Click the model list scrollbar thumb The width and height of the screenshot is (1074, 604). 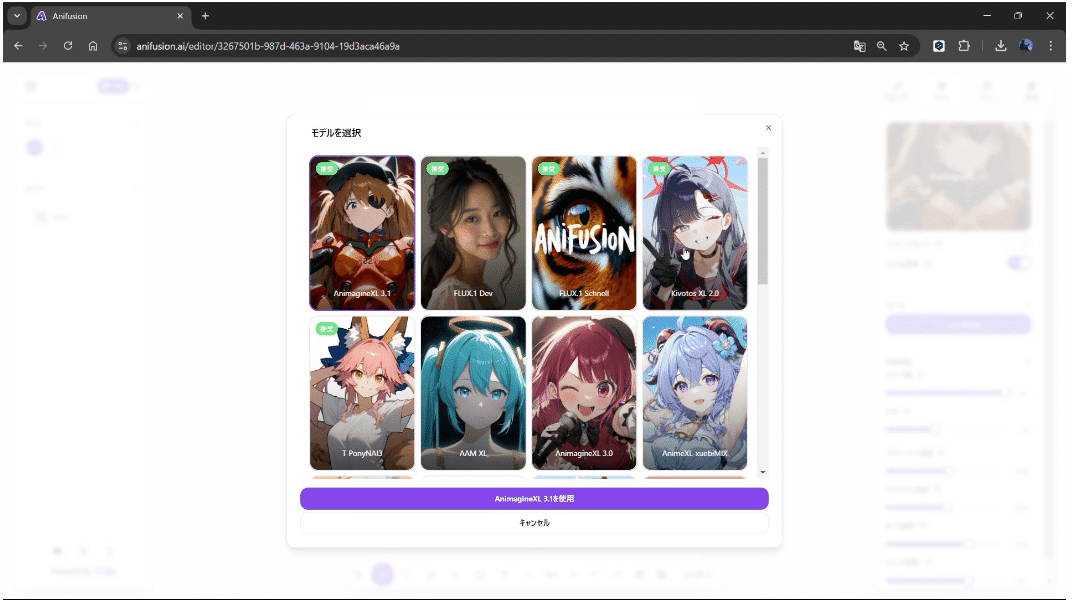point(762,221)
